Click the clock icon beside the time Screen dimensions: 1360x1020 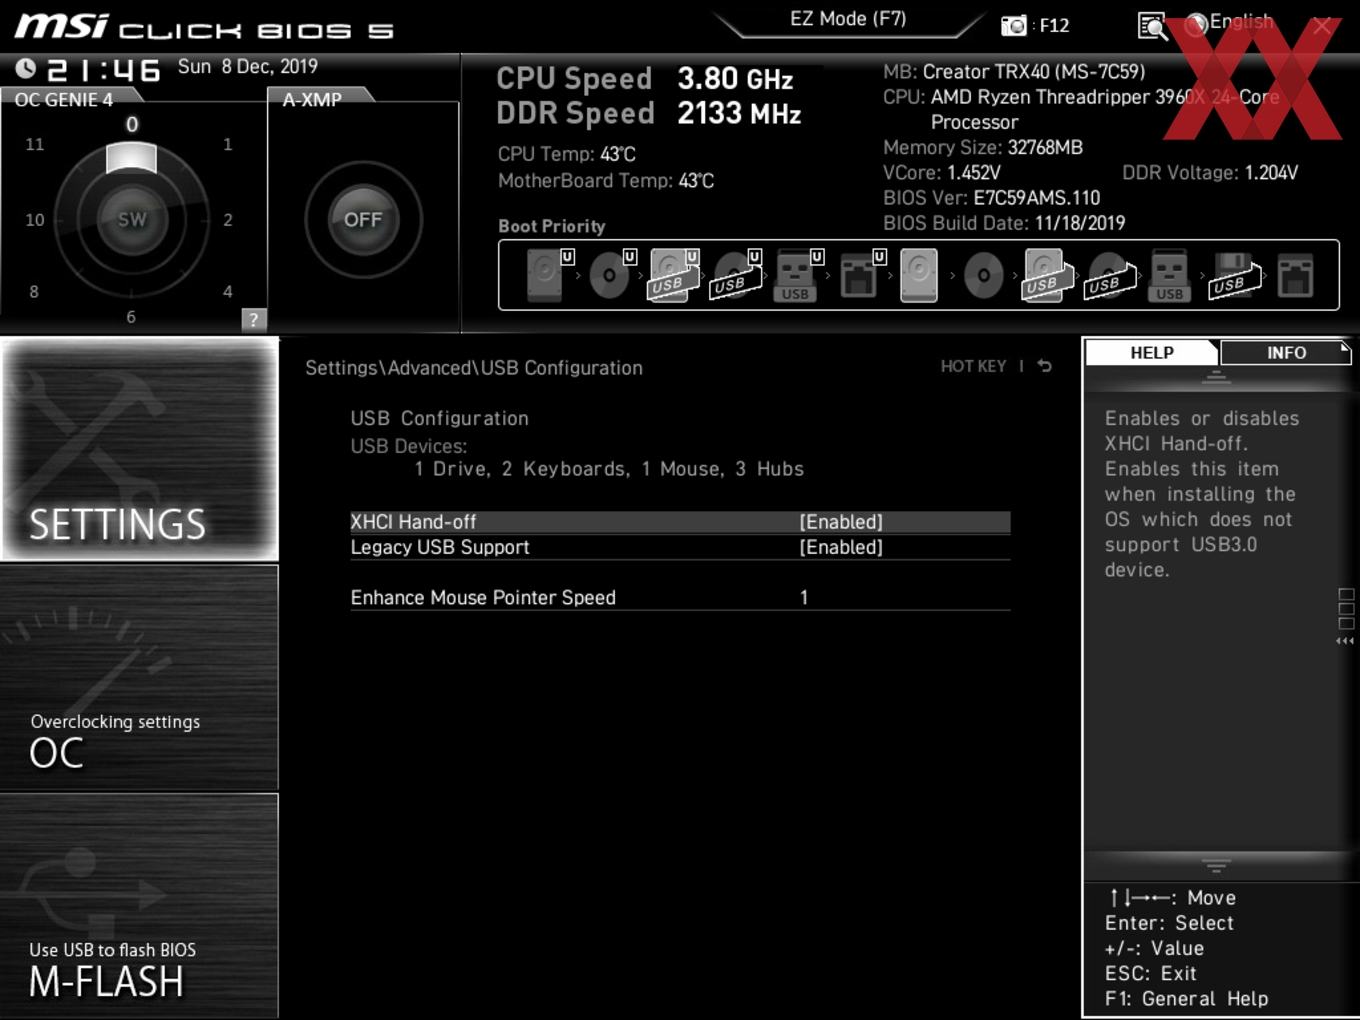point(25,68)
